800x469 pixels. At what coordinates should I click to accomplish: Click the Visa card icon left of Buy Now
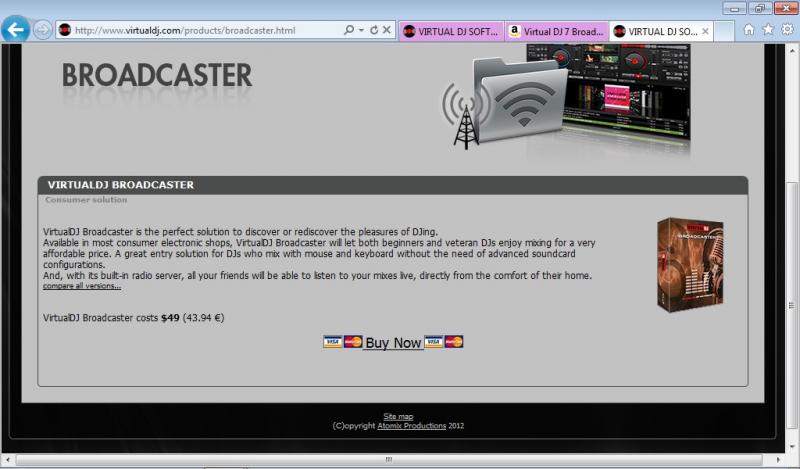(332, 341)
